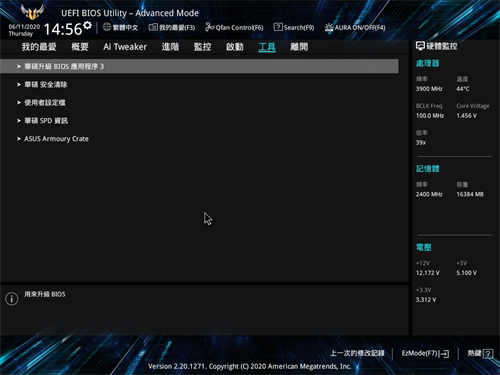
Task: Click the 1.456 V core voltage value
Action: coord(466,116)
